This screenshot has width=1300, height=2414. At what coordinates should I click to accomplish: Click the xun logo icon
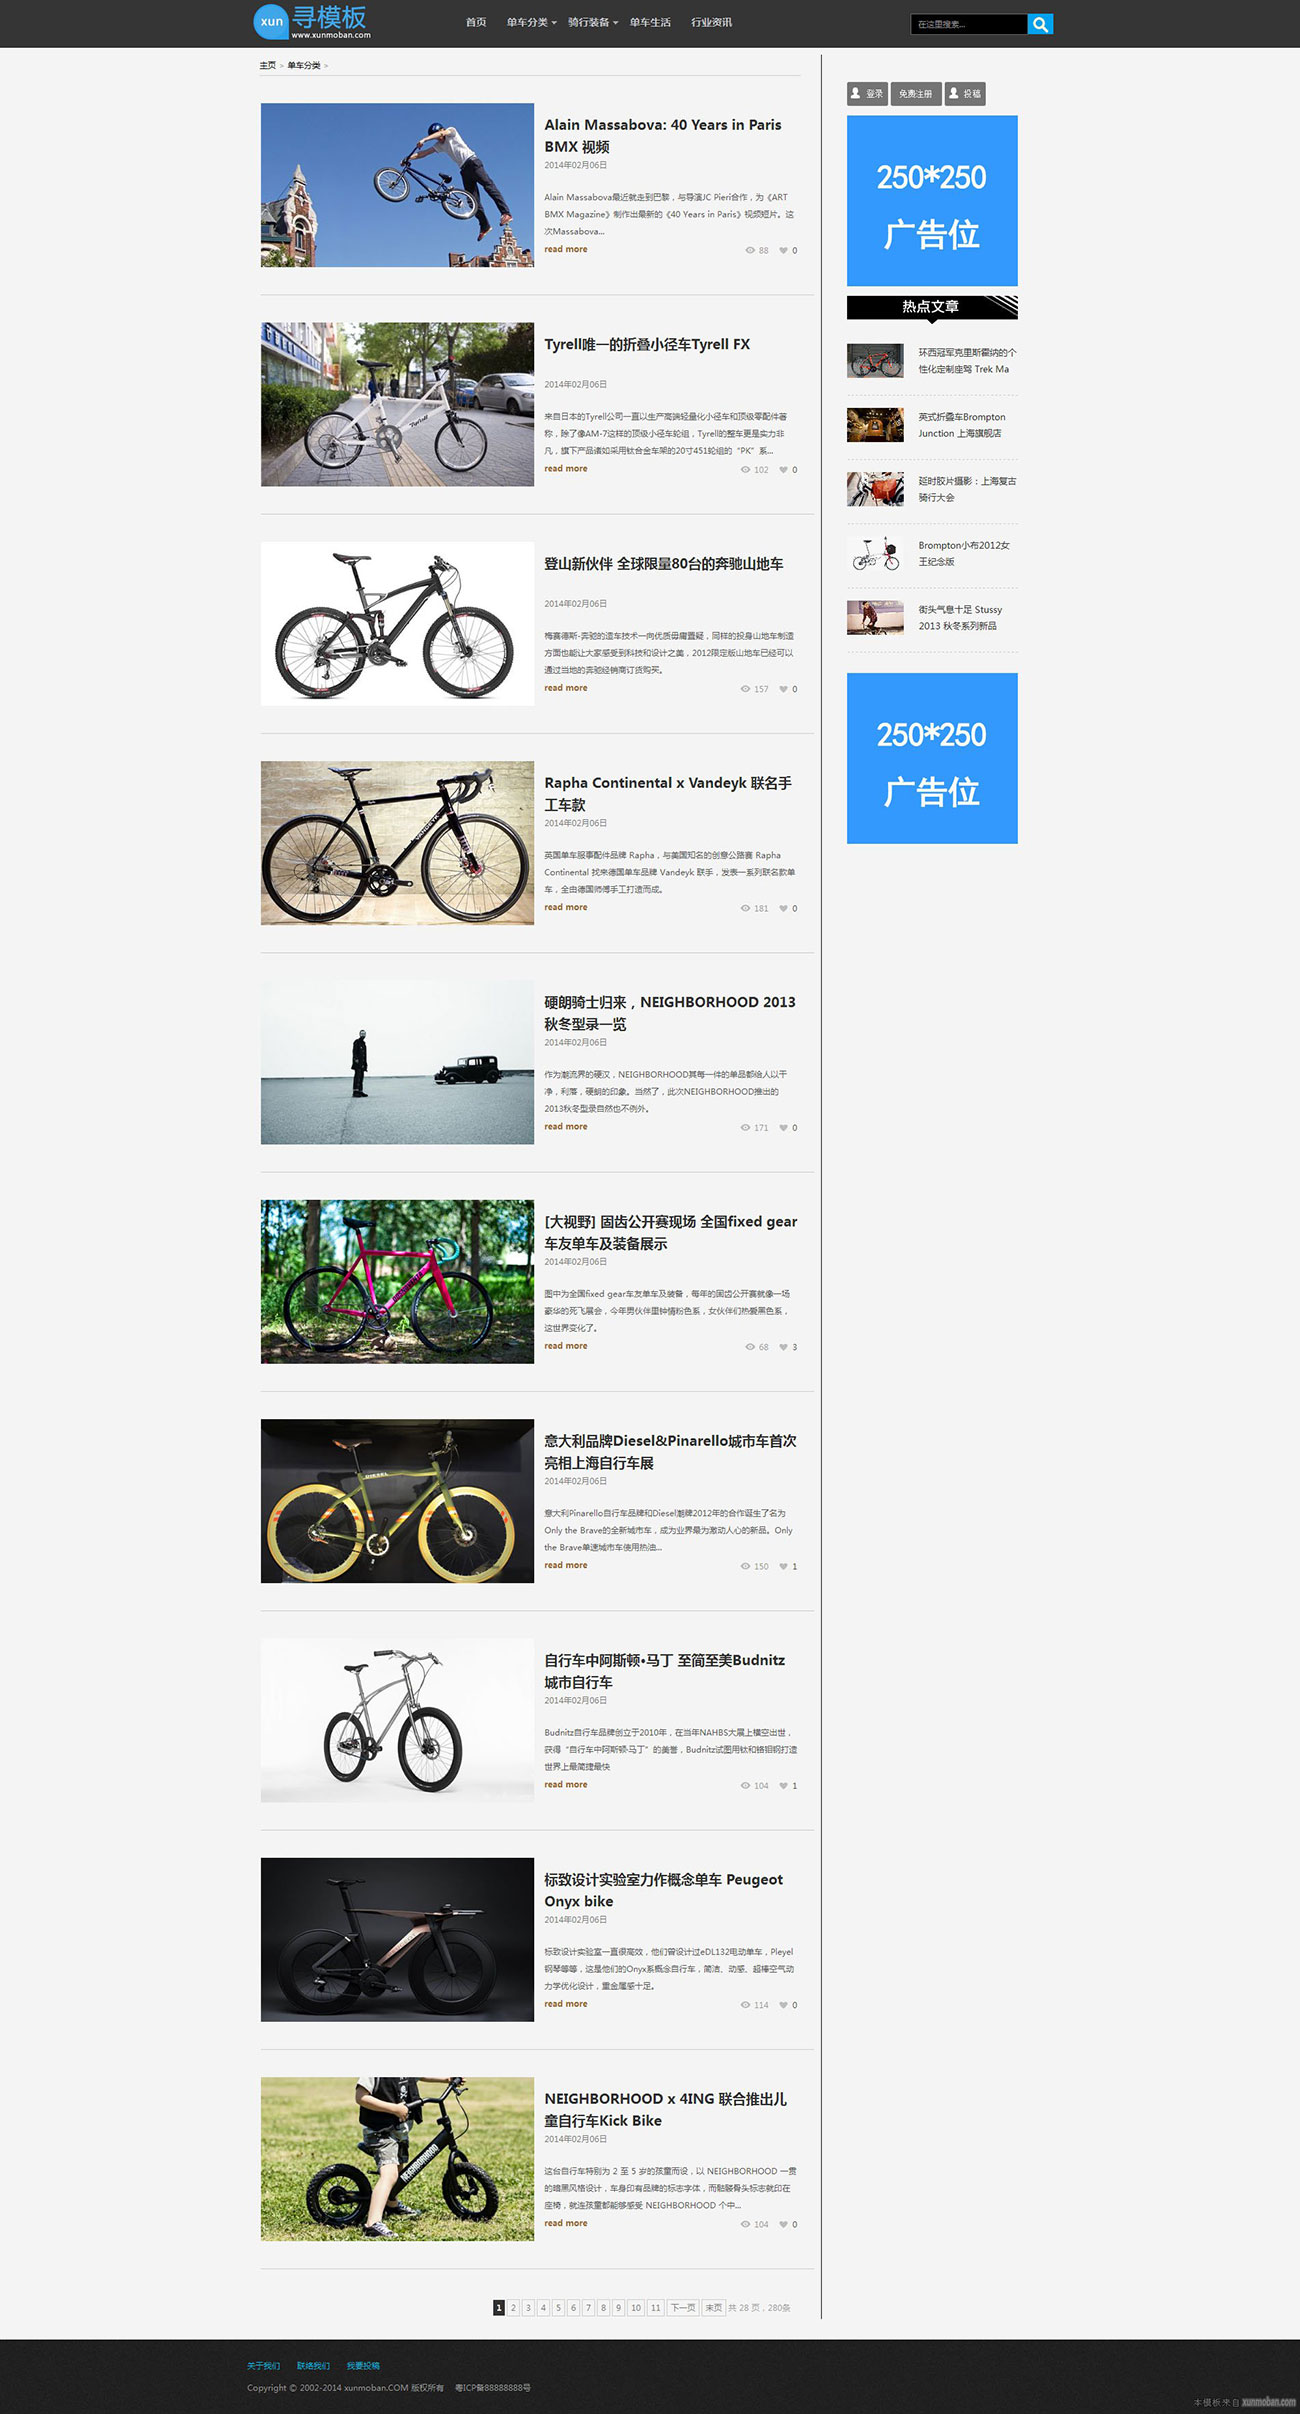point(271,22)
